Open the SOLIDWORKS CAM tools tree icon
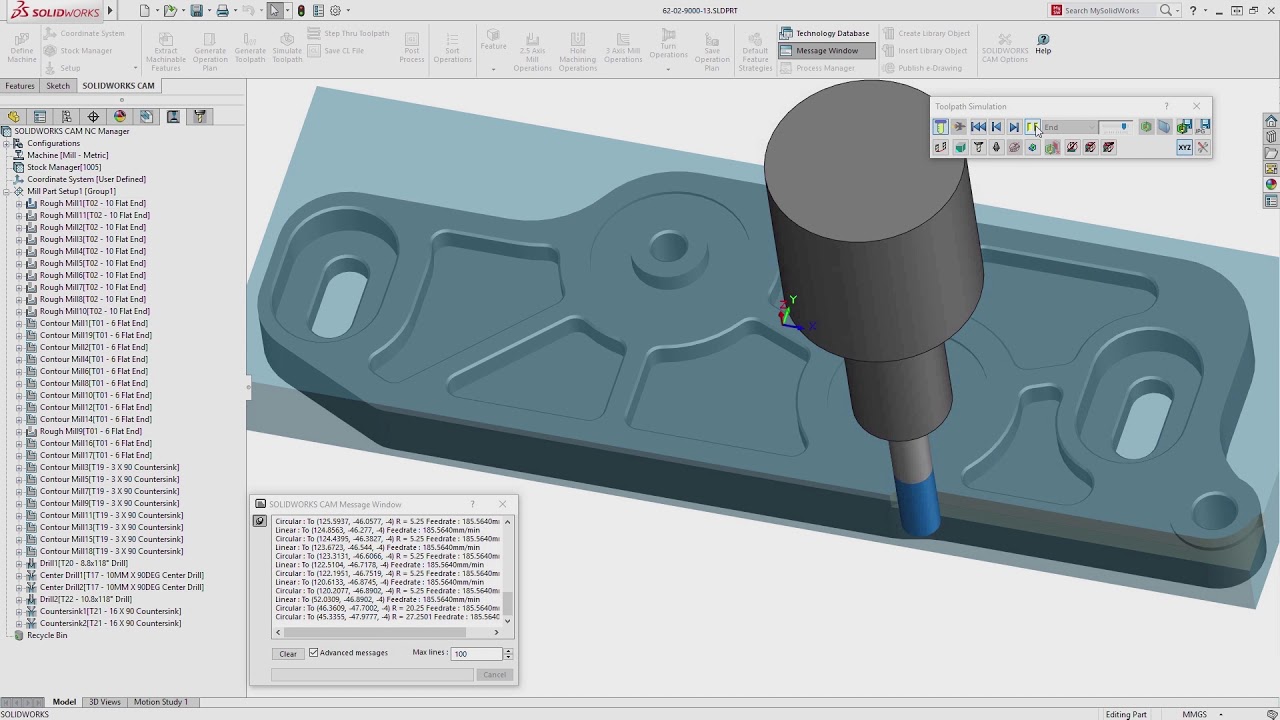The height and width of the screenshot is (720, 1280). click(x=199, y=116)
